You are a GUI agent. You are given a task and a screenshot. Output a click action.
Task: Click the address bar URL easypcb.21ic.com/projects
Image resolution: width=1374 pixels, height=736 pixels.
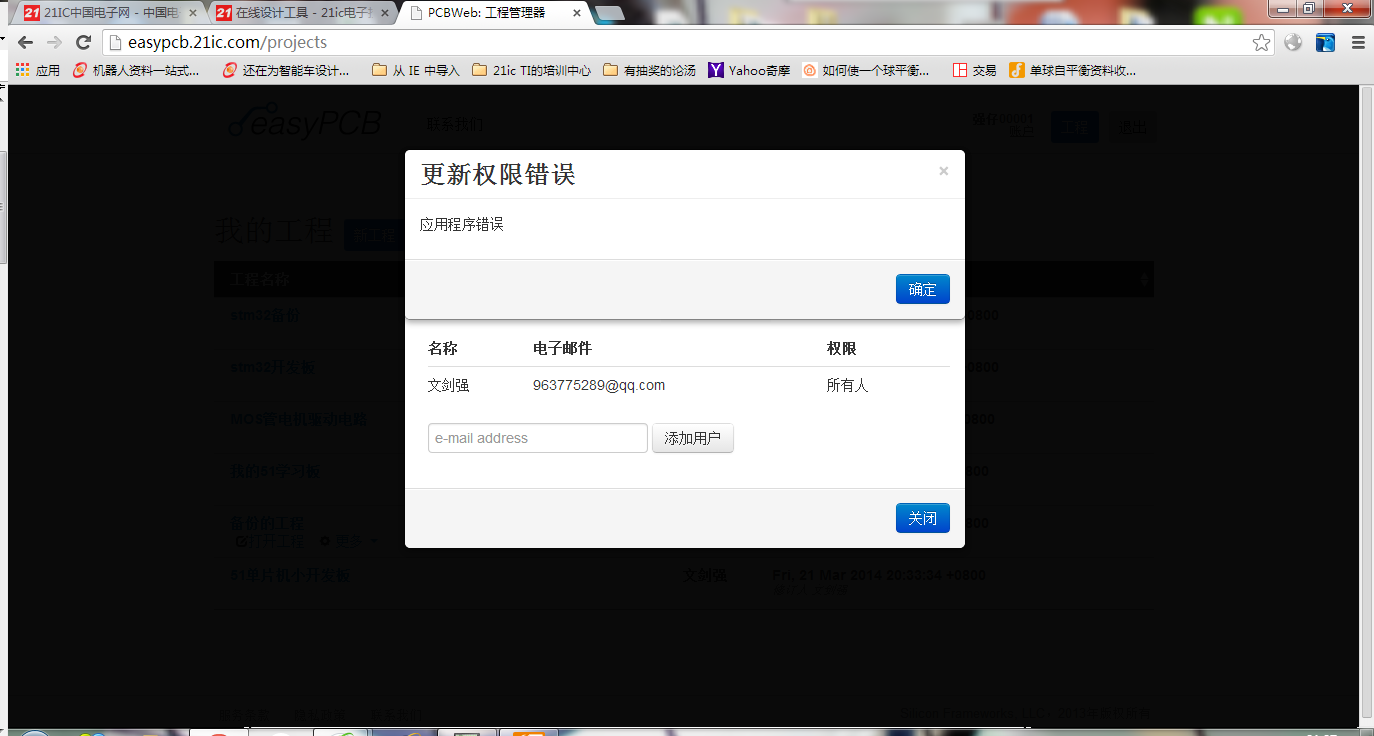coord(228,43)
